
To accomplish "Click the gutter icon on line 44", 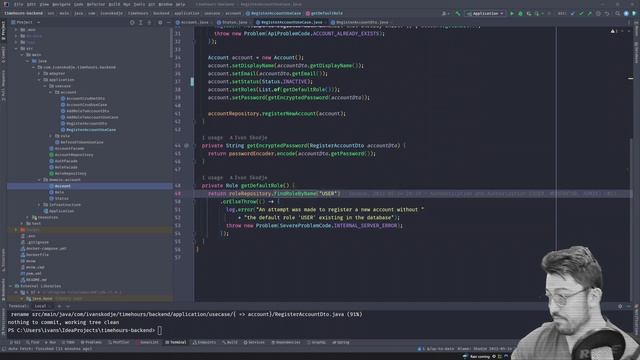I will tap(187, 145).
